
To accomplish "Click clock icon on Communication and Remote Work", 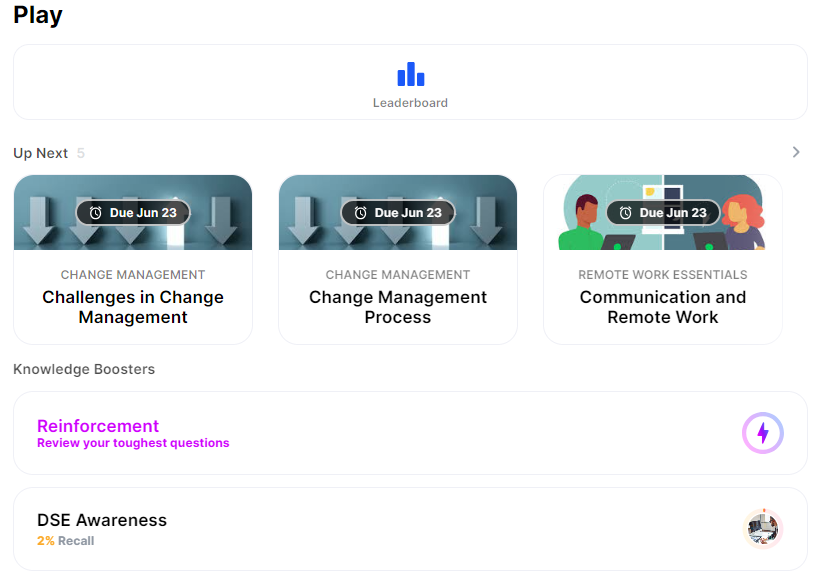I will click(x=625, y=213).
